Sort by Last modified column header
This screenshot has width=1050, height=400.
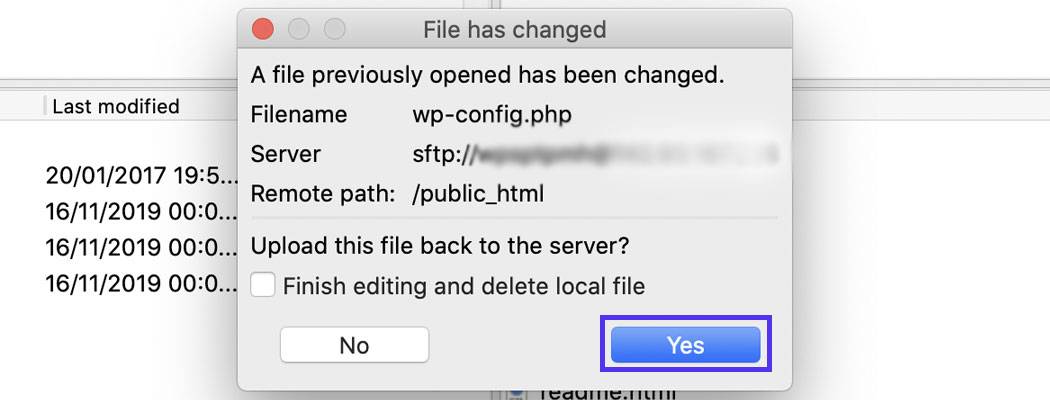point(116,106)
